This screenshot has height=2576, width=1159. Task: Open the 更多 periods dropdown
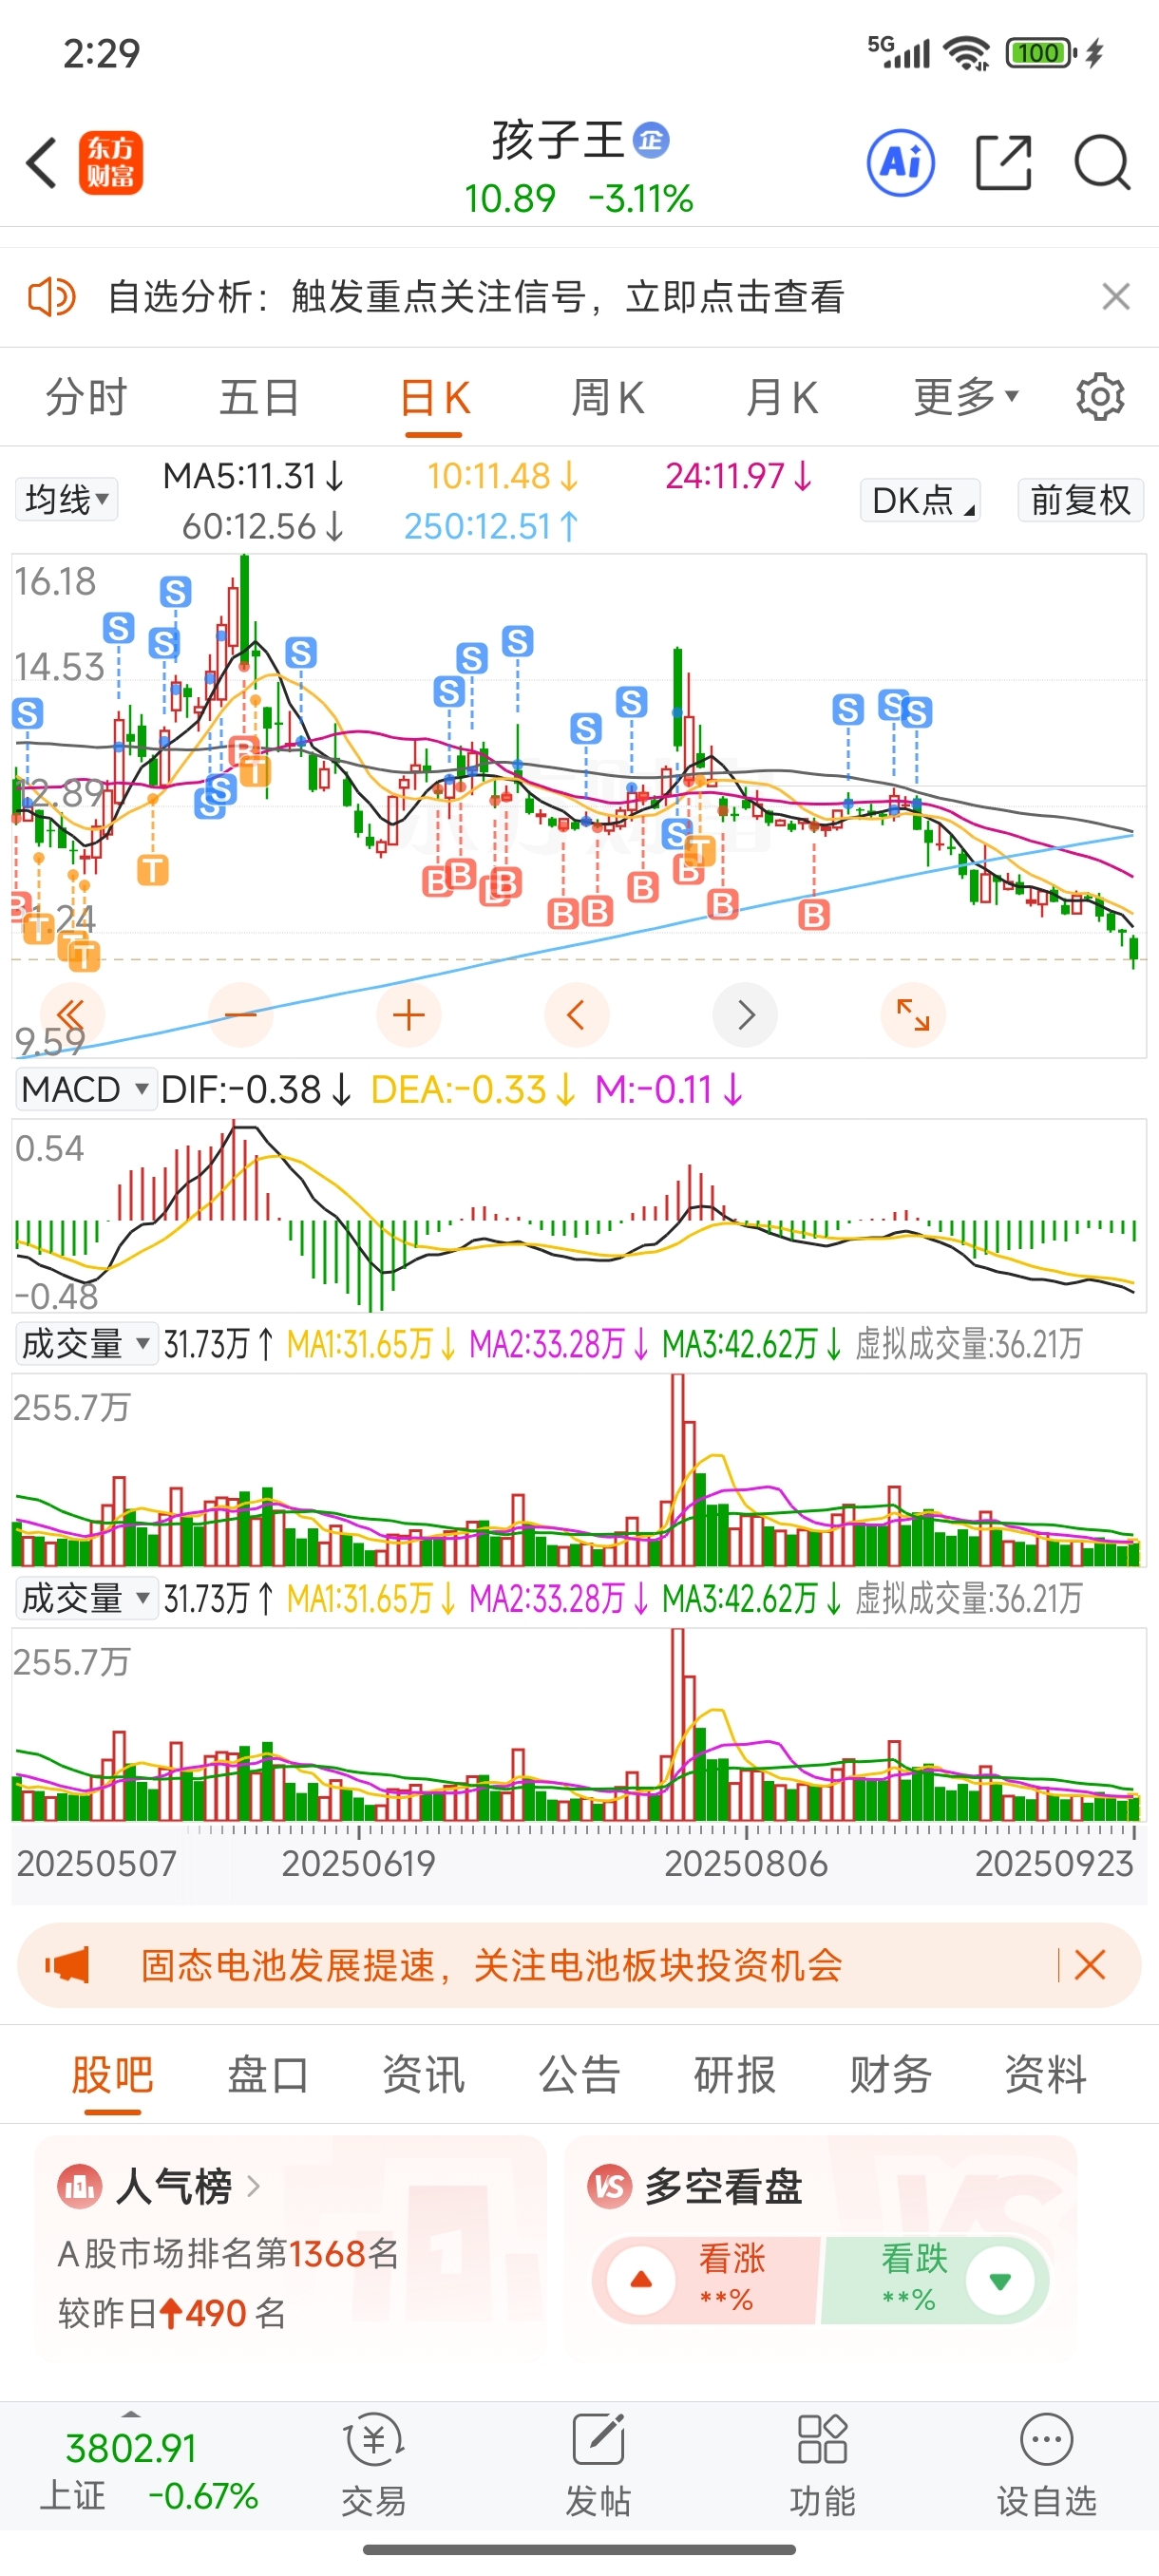[x=966, y=398]
